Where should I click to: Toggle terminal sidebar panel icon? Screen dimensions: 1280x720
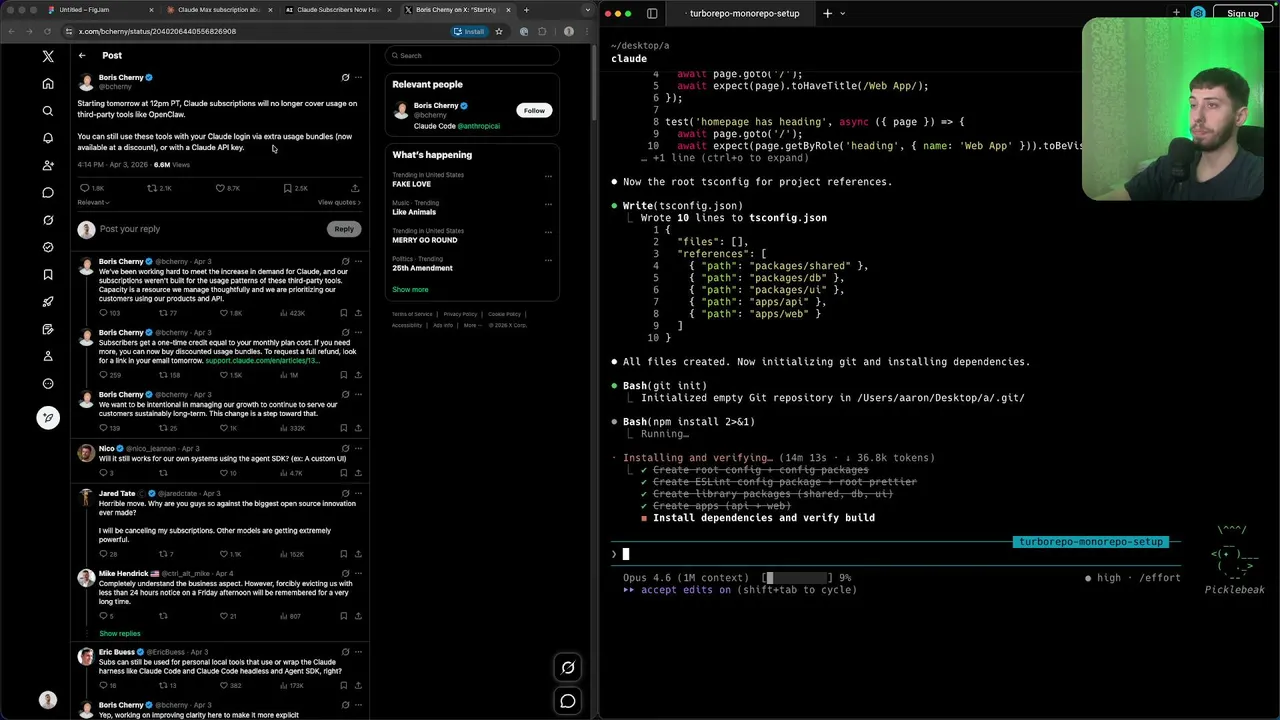point(652,13)
